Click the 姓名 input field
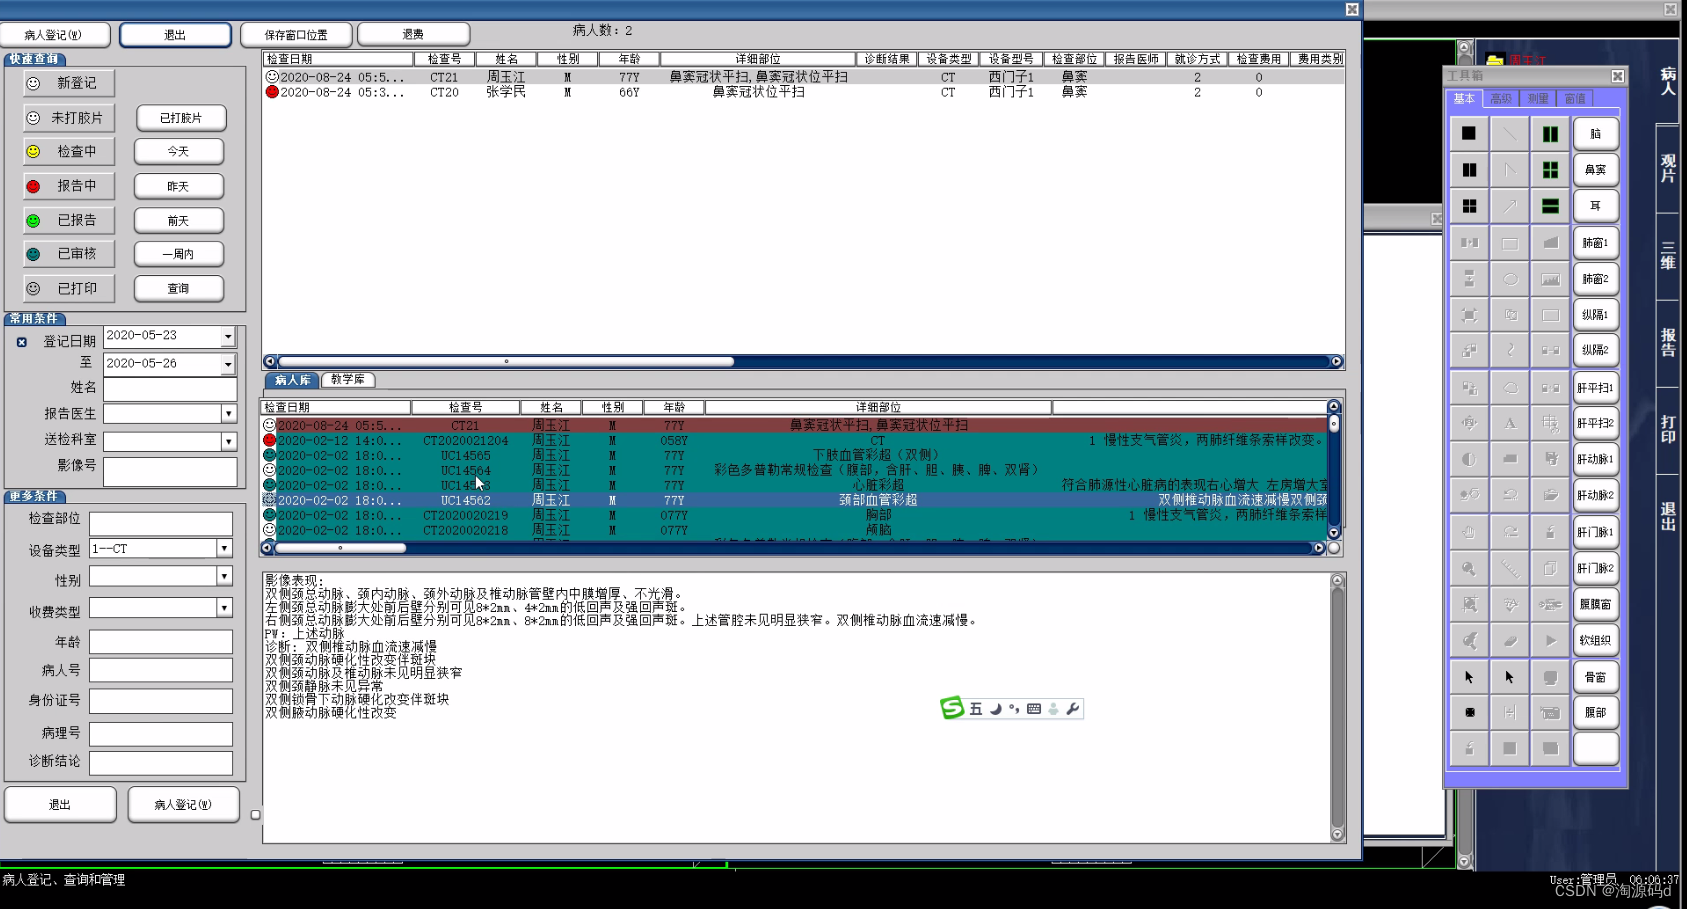Screen dimensions: 1687x909 pos(170,389)
